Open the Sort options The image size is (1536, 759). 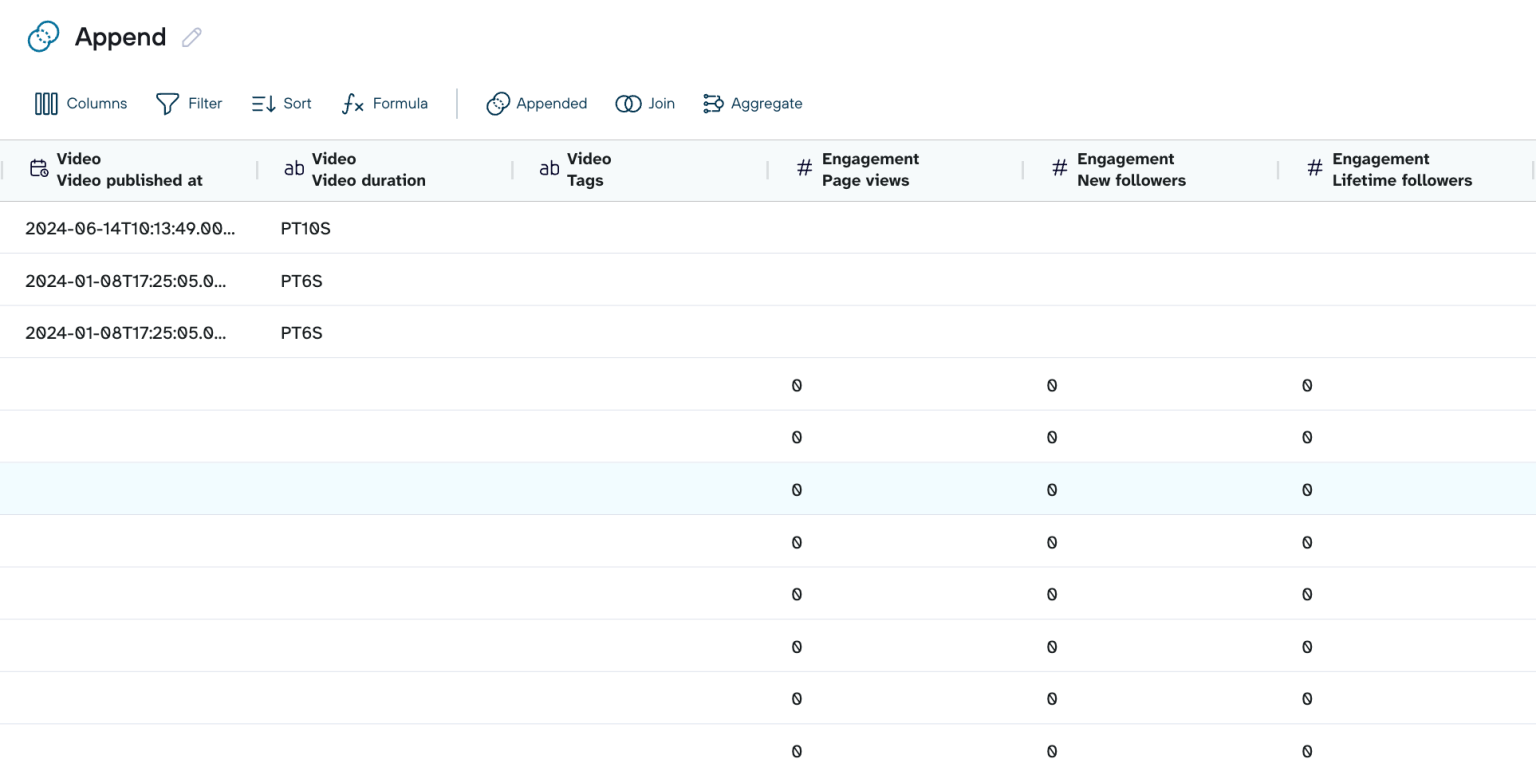(x=281, y=103)
